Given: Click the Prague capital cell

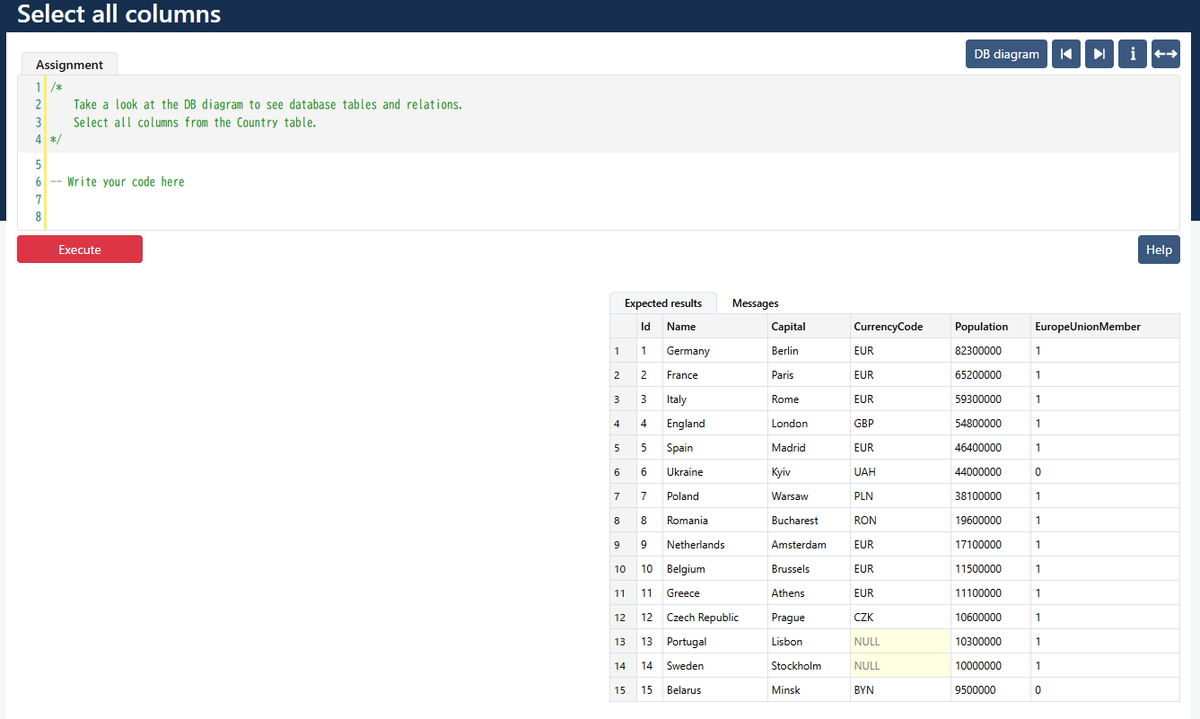Looking at the screenshot, I should [808, 617].
